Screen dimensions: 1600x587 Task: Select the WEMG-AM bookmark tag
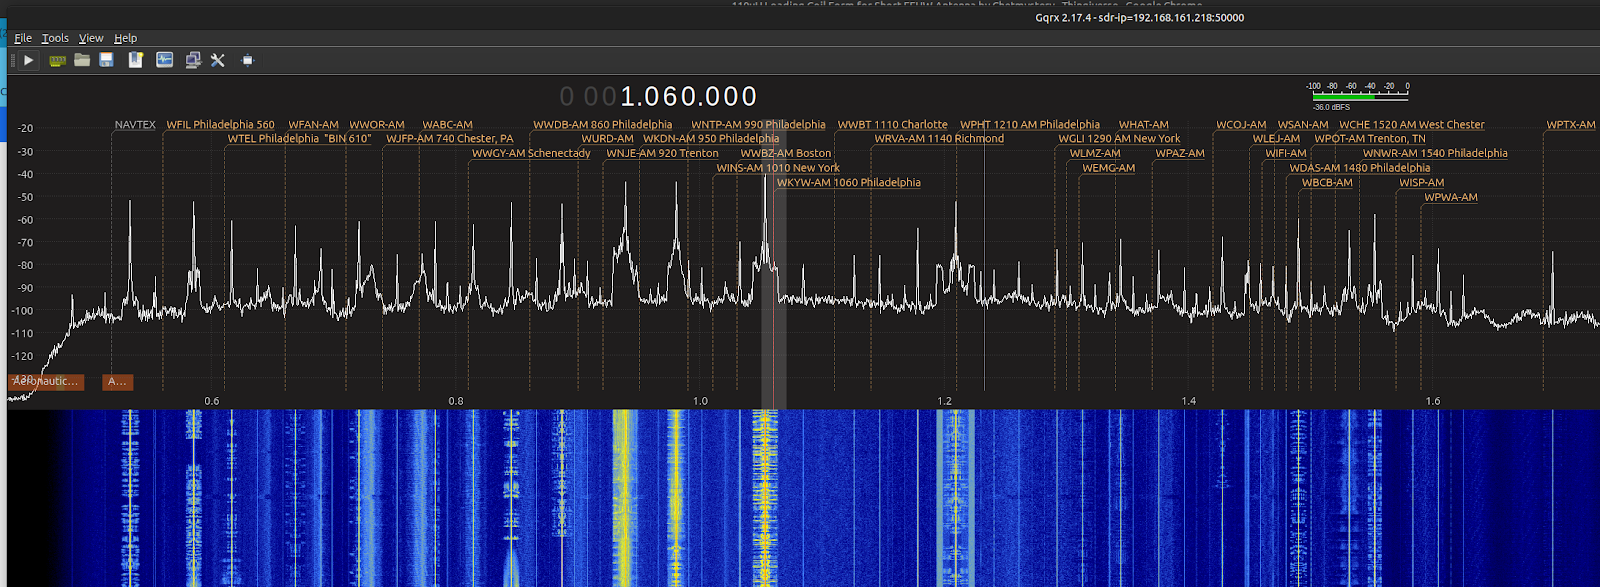[1108, 168]
